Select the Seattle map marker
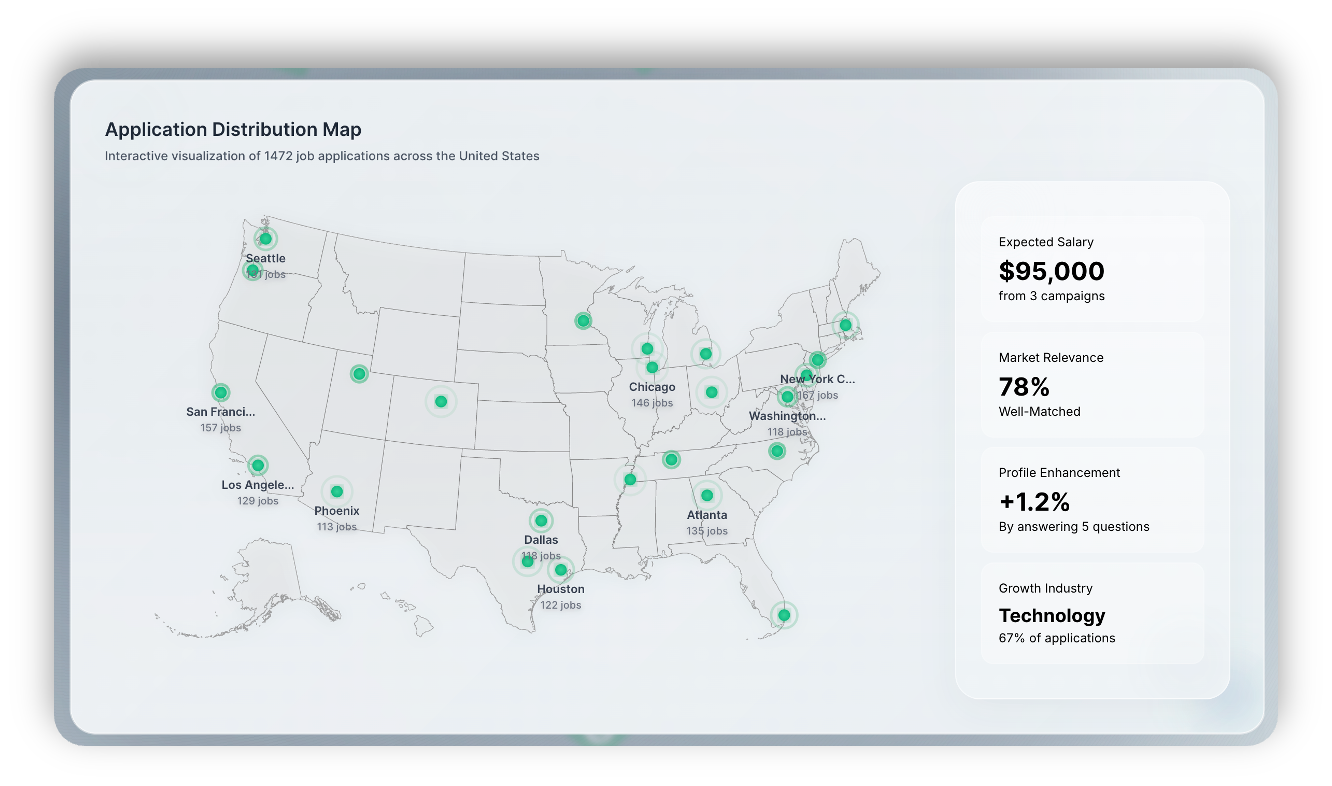Screen dimensions: 1332x786 [265, 238]
